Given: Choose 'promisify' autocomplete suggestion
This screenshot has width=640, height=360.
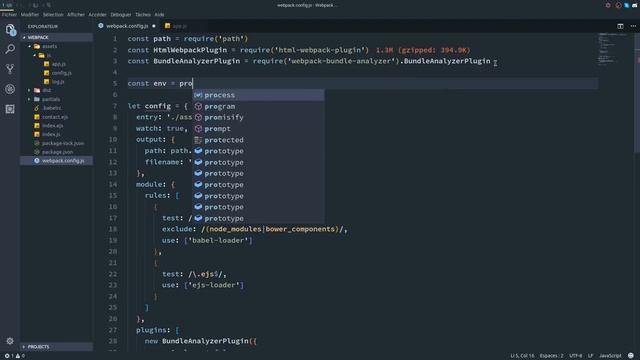Looking at the screenshot, I should point(258,117).
